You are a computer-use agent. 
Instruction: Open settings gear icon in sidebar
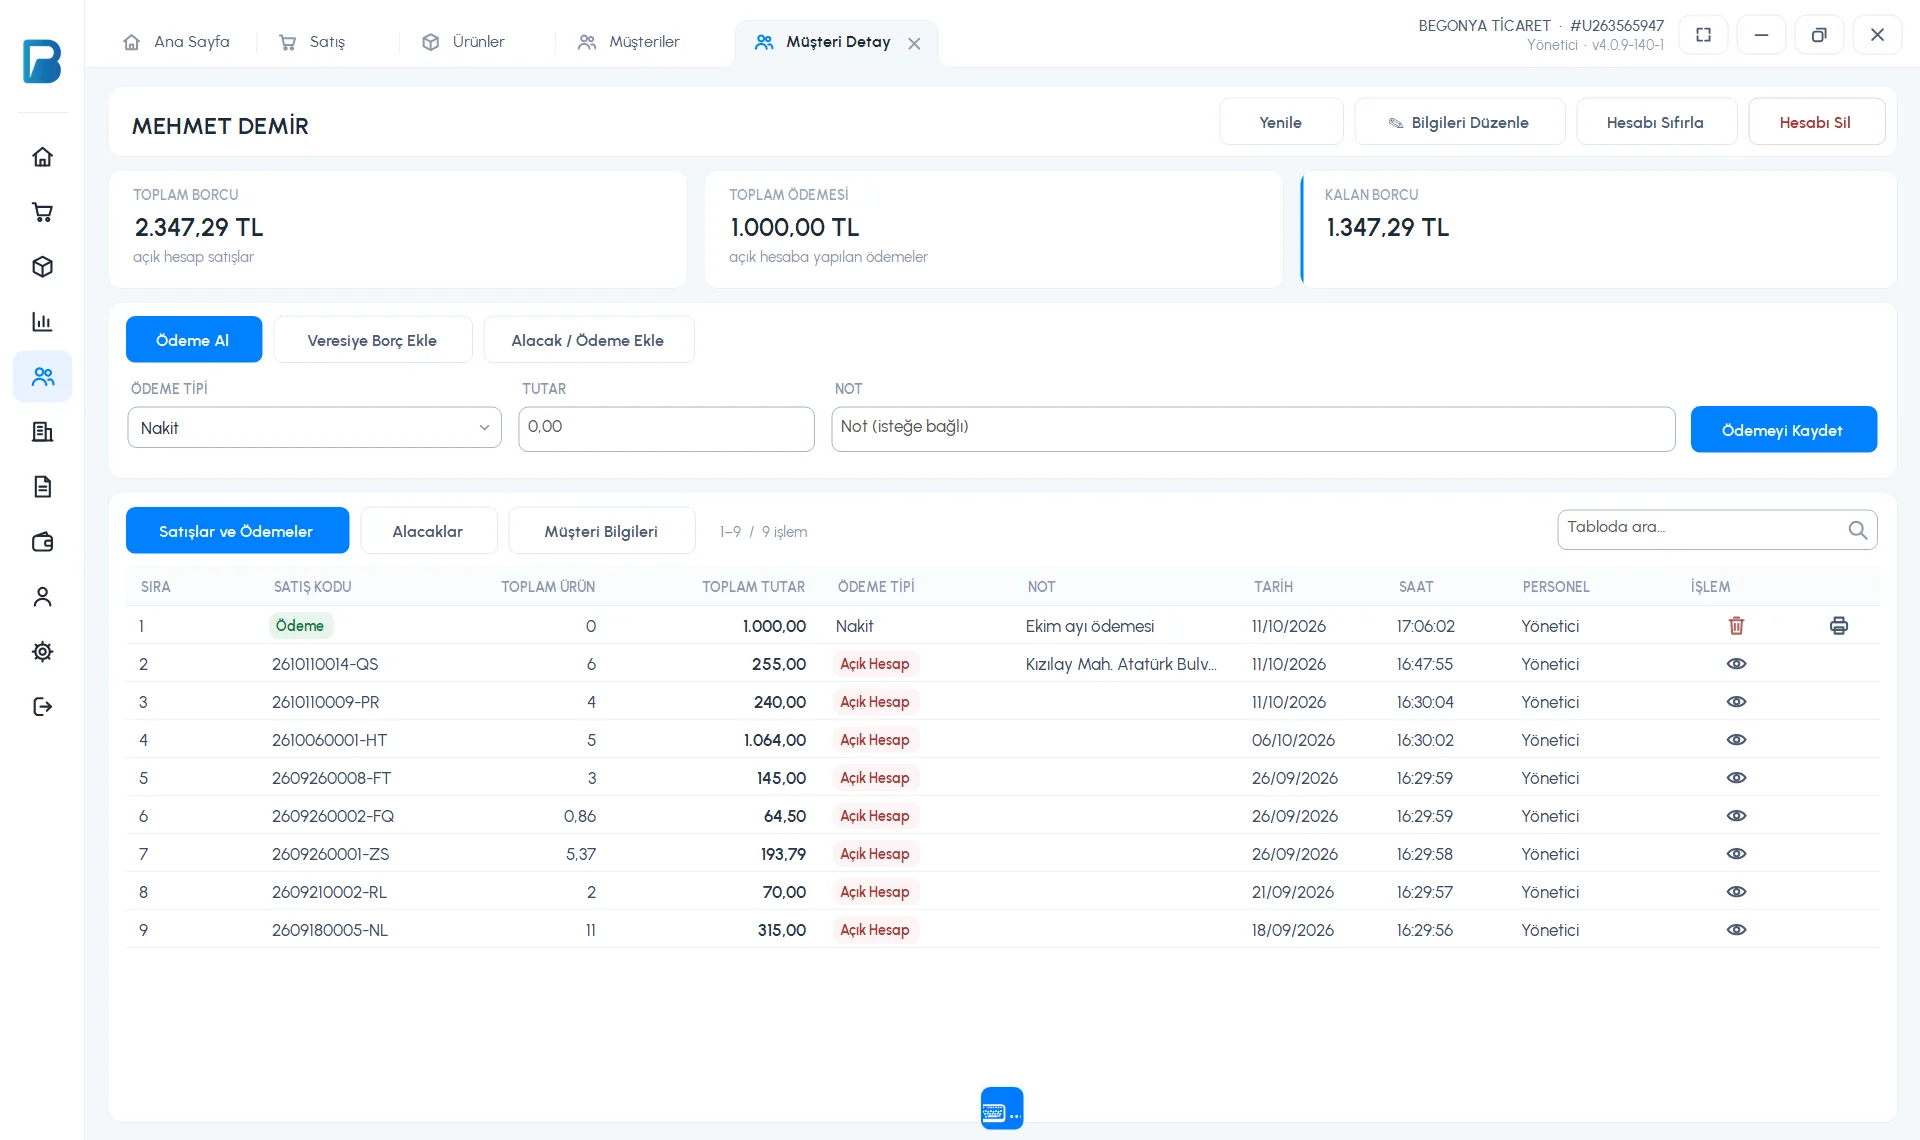pos(42,652)
